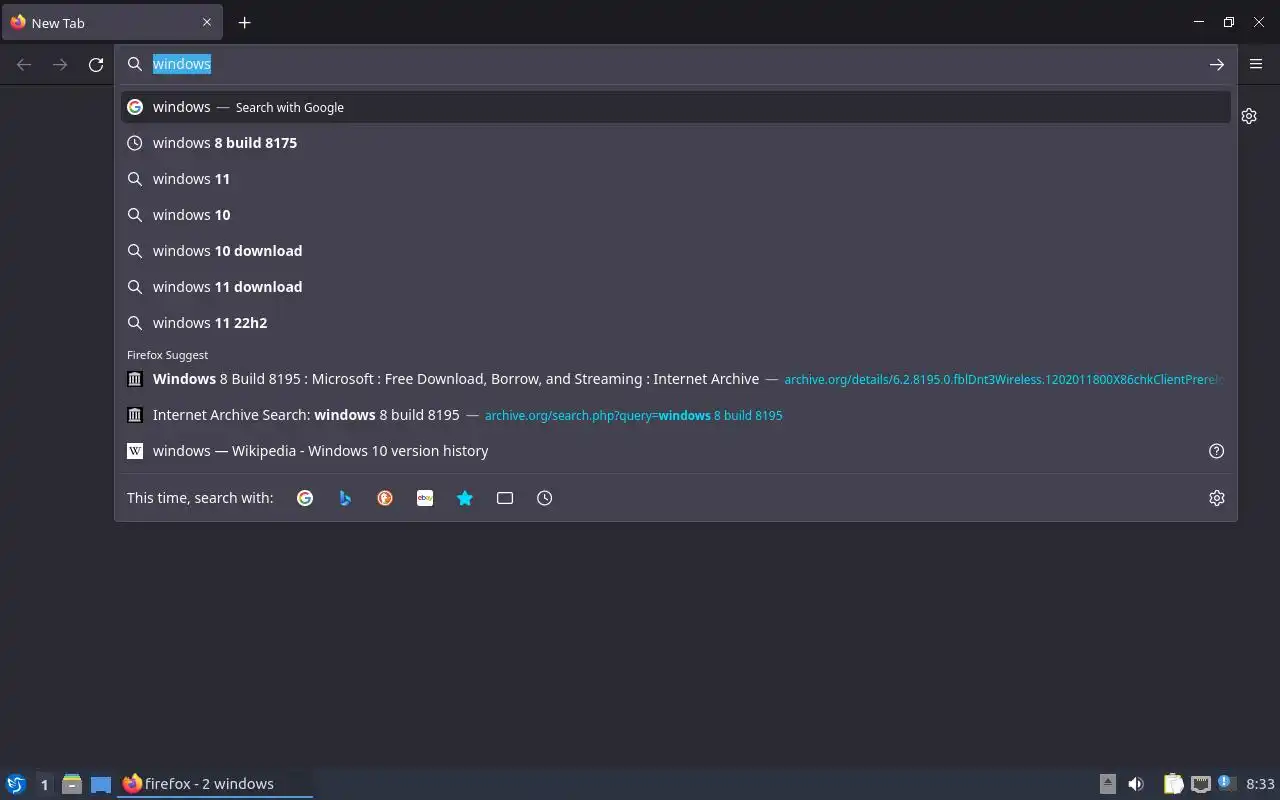Click the notification tray icon with badge
This screenshot has width=1280, height=800.
(1227, 783)
